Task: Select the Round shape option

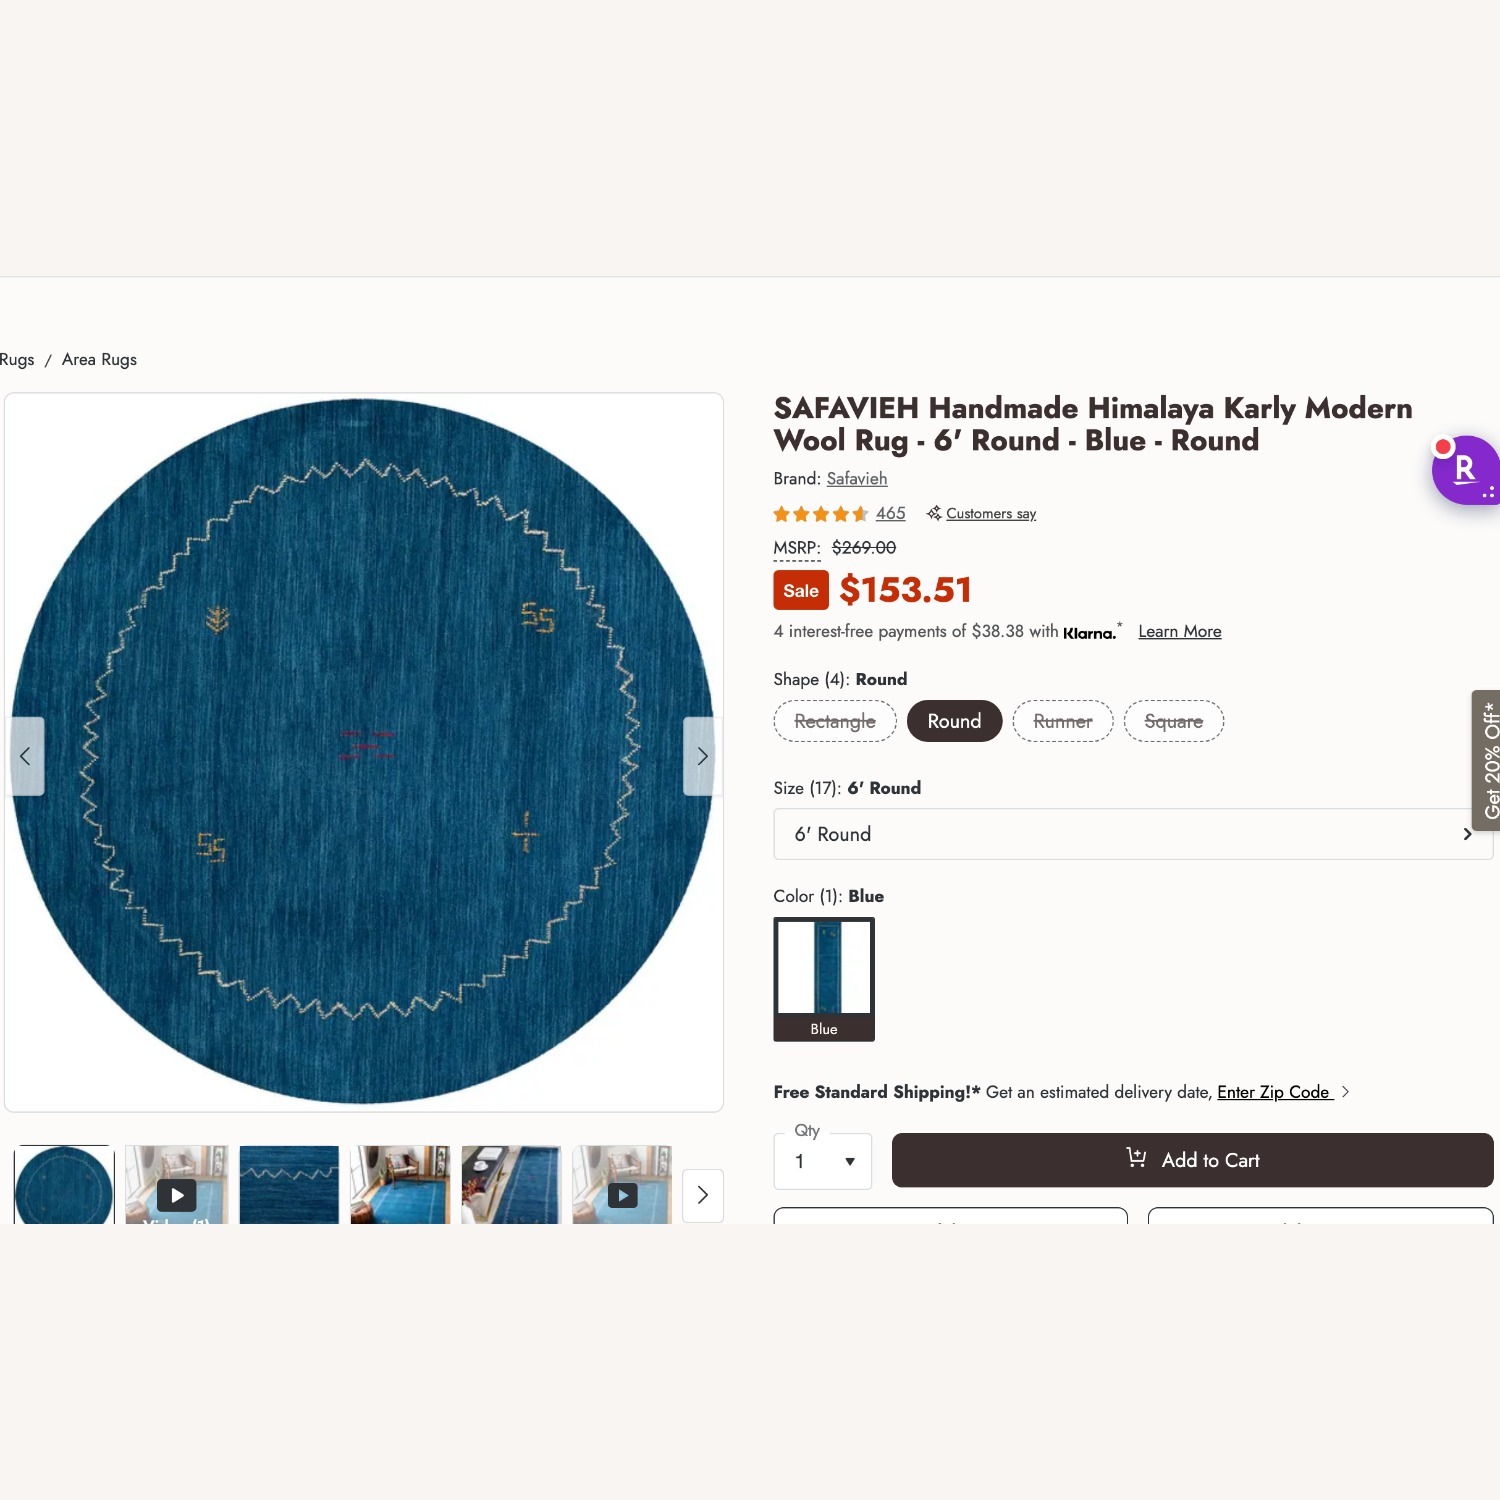Action: tap(954, 721)
